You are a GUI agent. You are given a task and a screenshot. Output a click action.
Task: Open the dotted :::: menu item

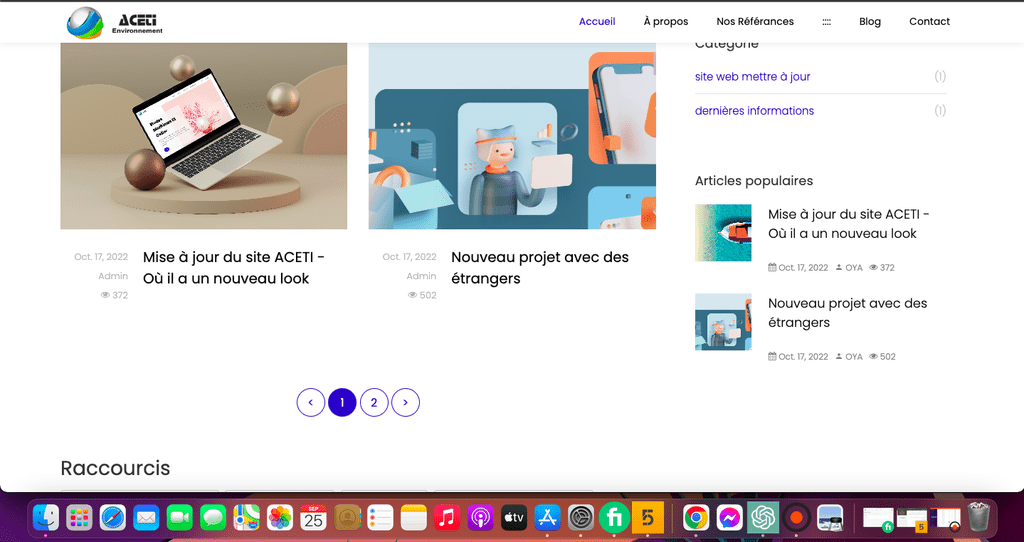pos(826,22)
